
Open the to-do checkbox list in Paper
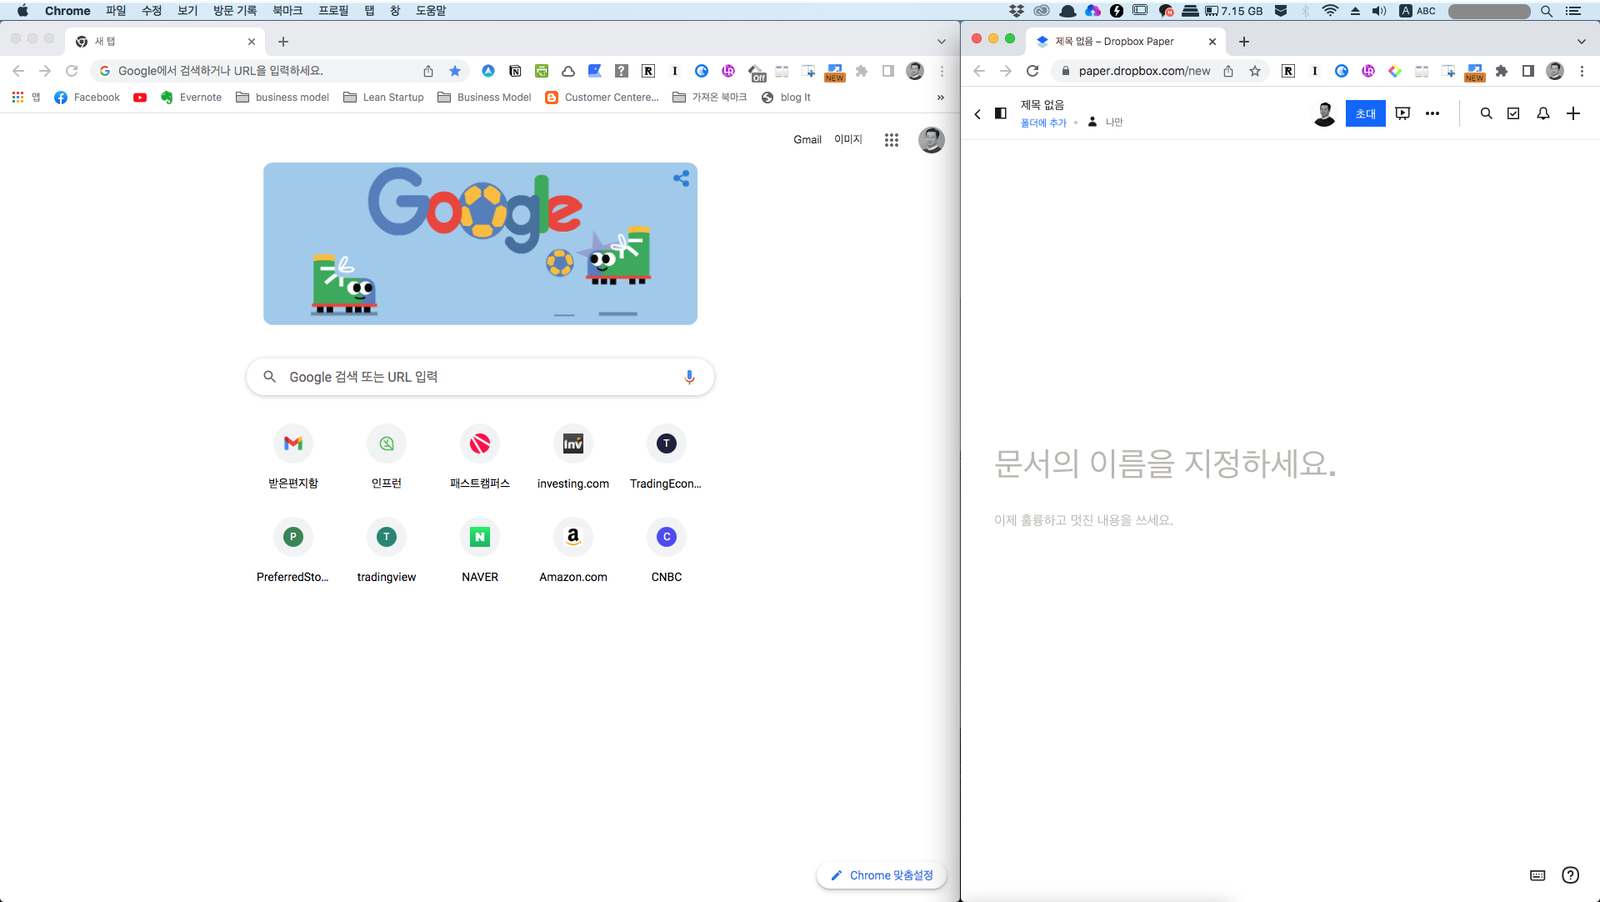tap(1513, 113)
